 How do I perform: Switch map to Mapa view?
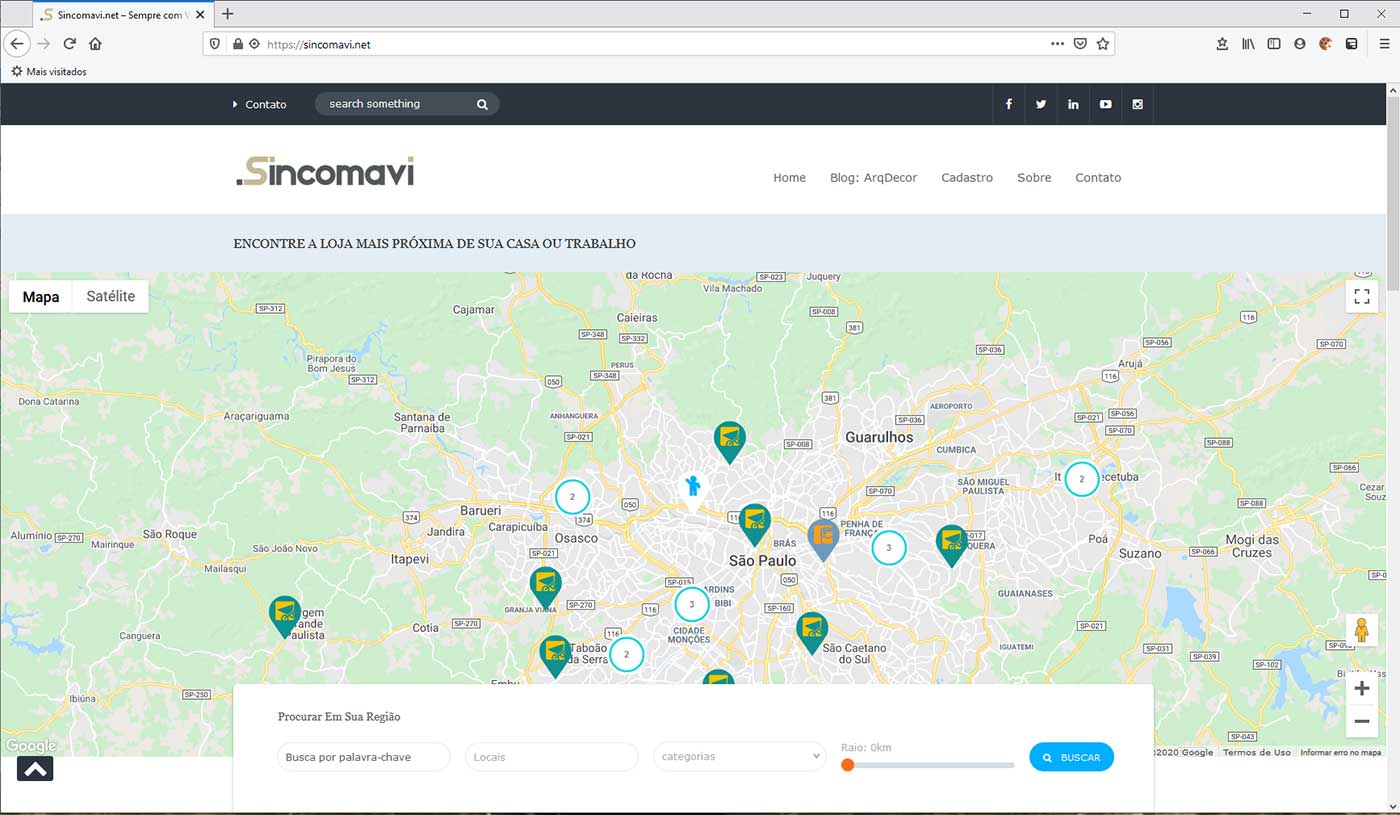pos(41,296)
